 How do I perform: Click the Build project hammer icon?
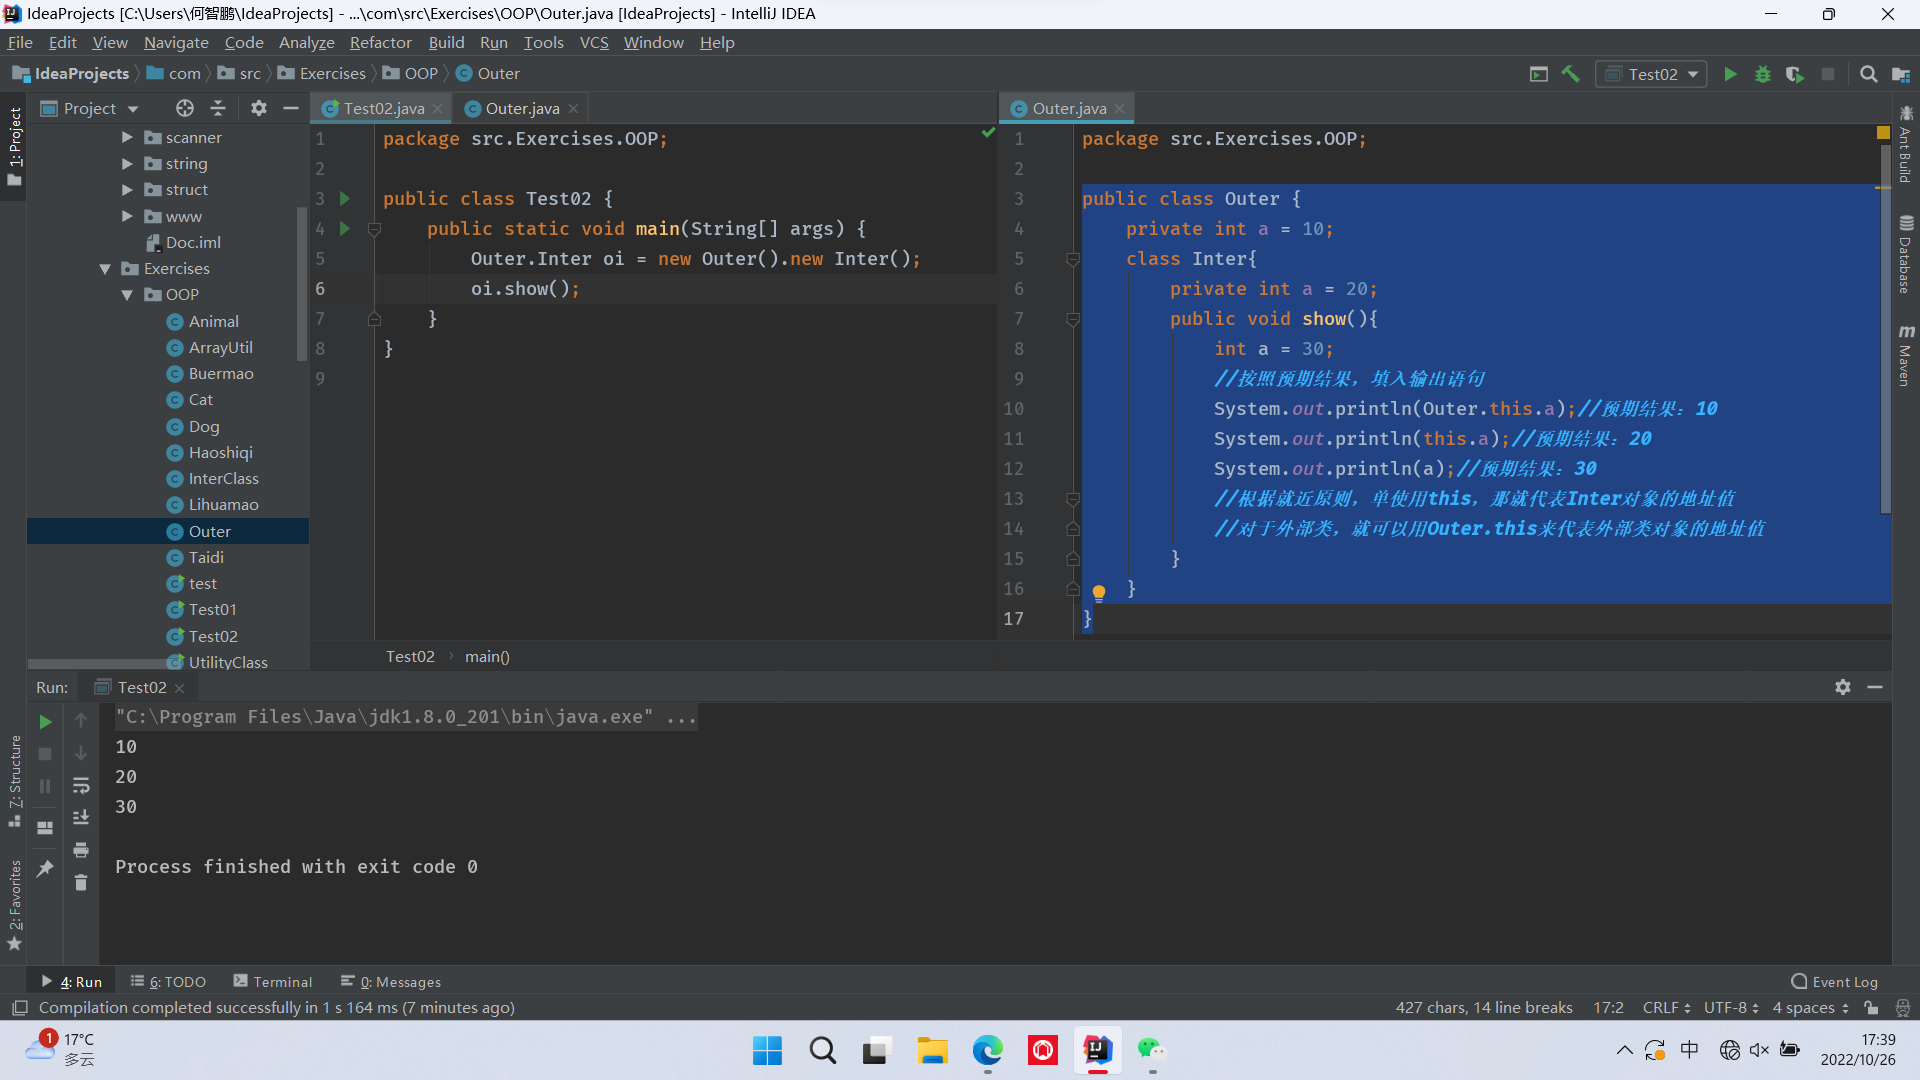(x=1571, y=74)
